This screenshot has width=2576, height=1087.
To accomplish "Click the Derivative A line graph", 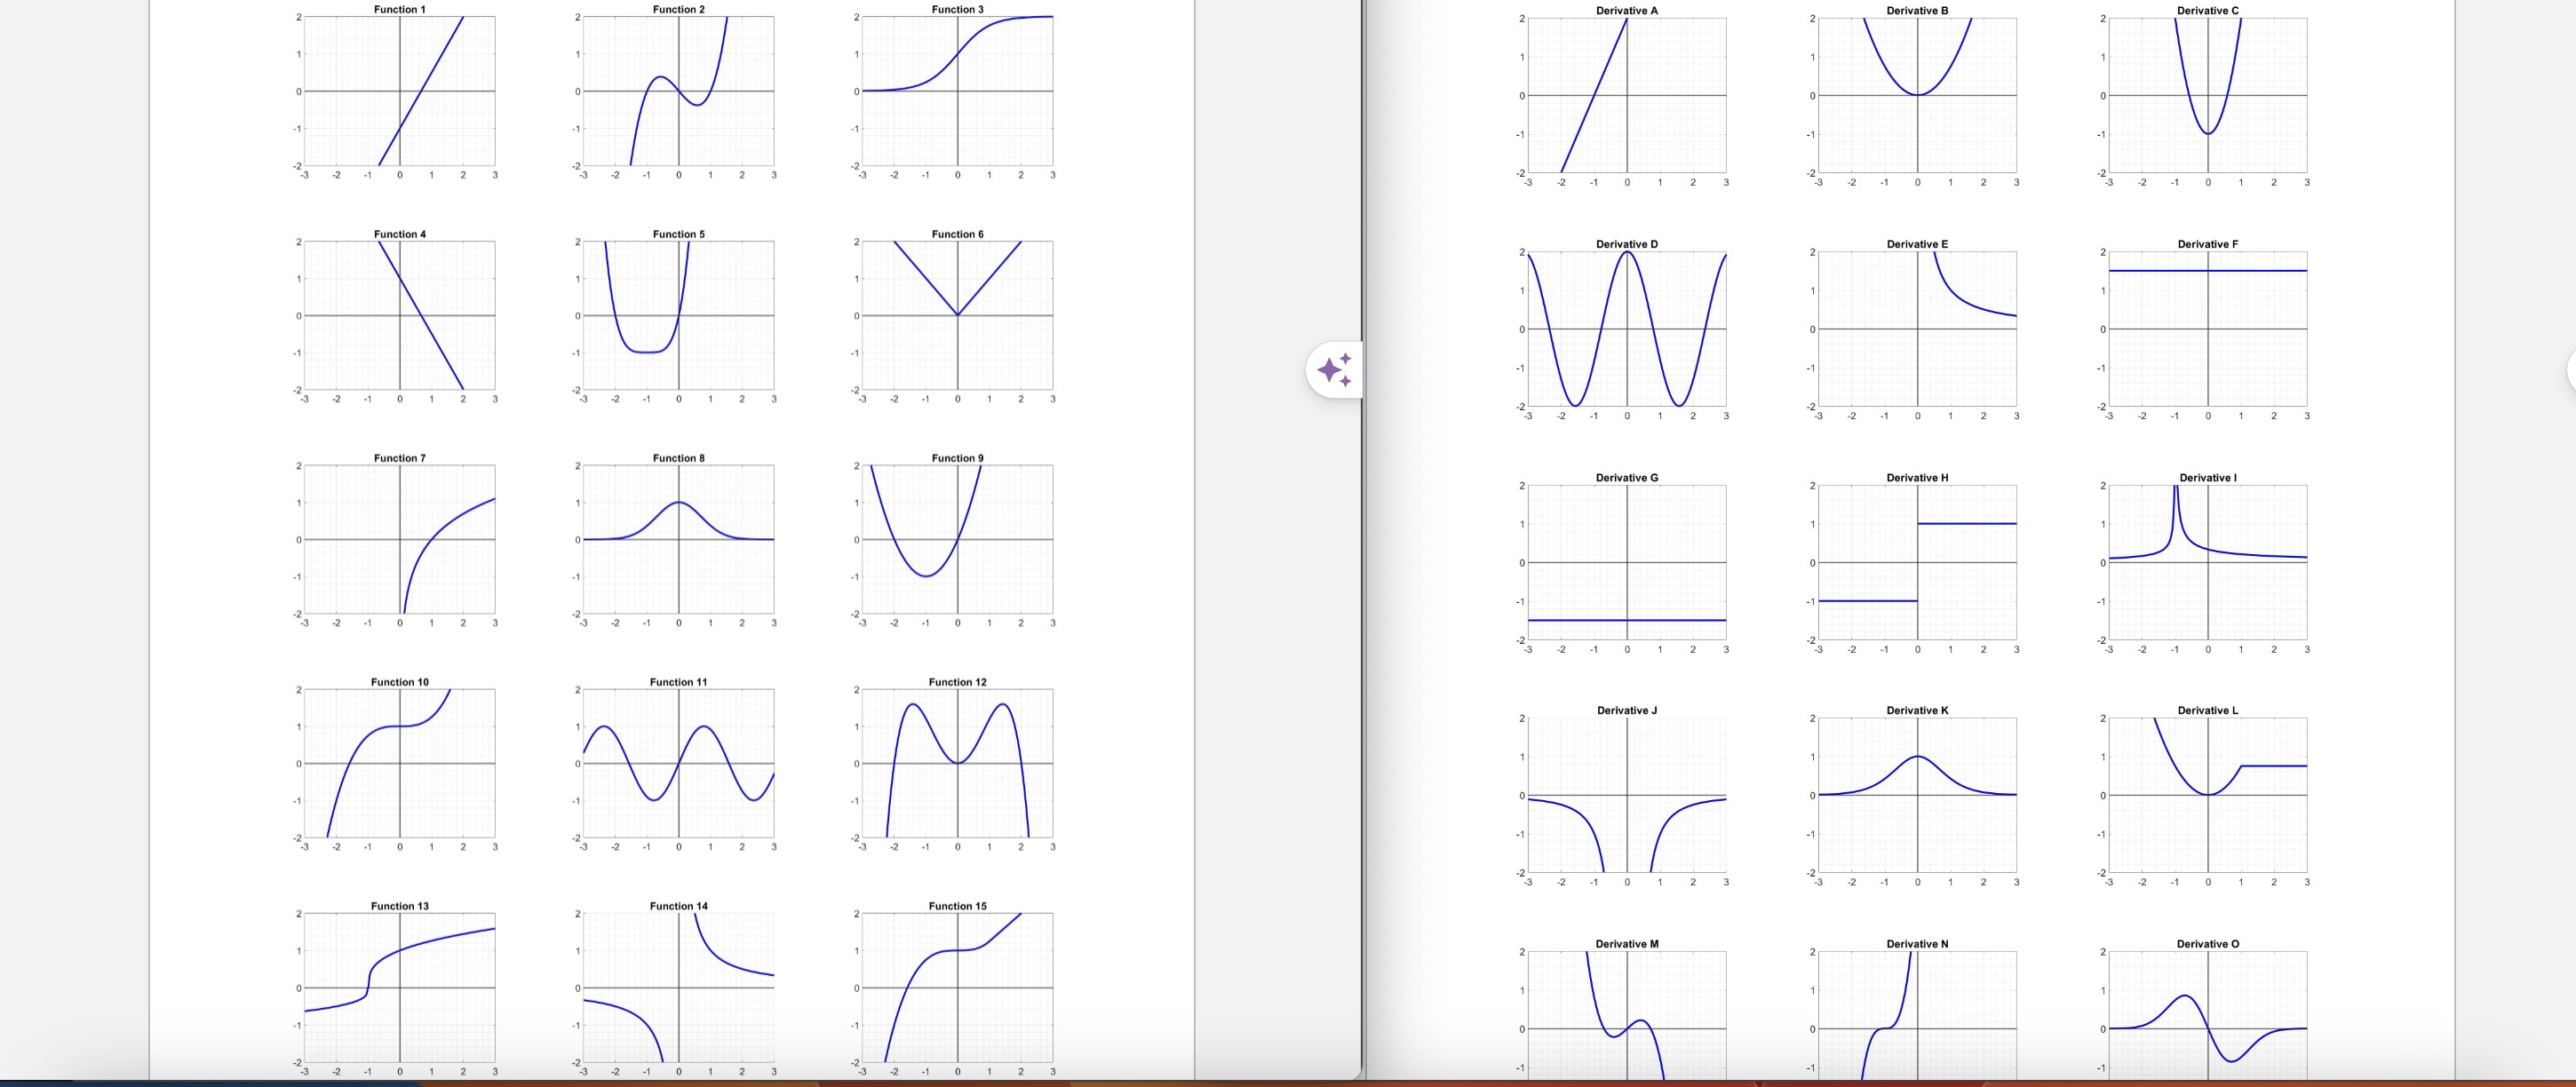I will coord(1626,97).
